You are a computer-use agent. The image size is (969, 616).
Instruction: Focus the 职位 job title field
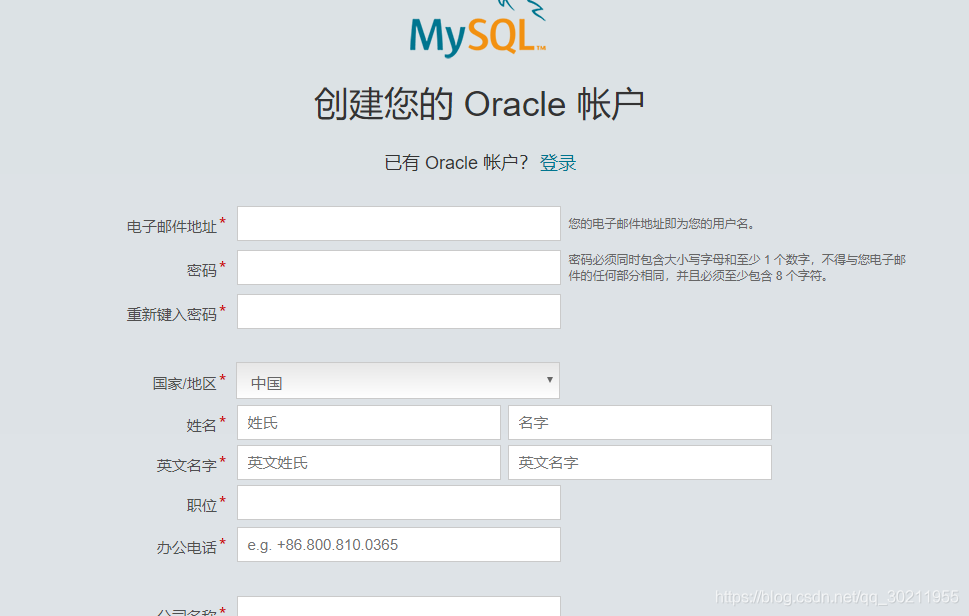click(x=399, y=502)
